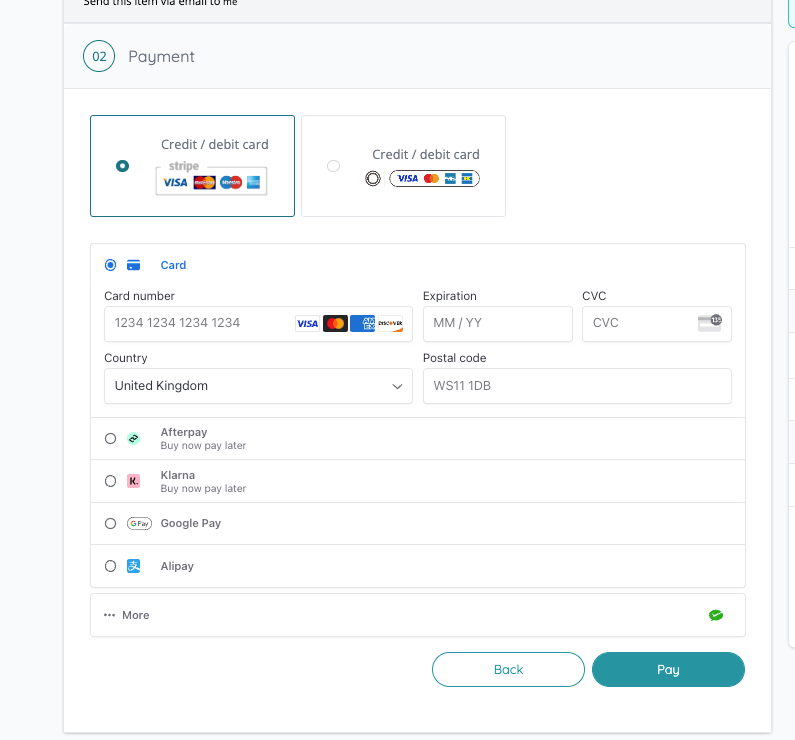The width and height of the screenshot is (795, 740).
Task: Click the Pay button
Action: (668, 670)
